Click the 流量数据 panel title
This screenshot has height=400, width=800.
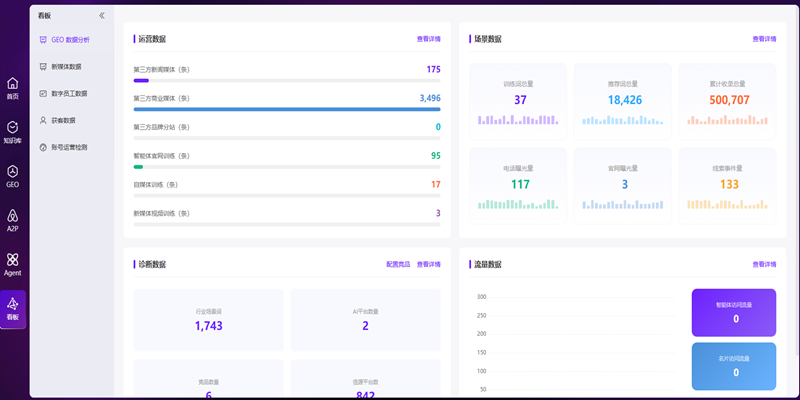coord(488,265)
